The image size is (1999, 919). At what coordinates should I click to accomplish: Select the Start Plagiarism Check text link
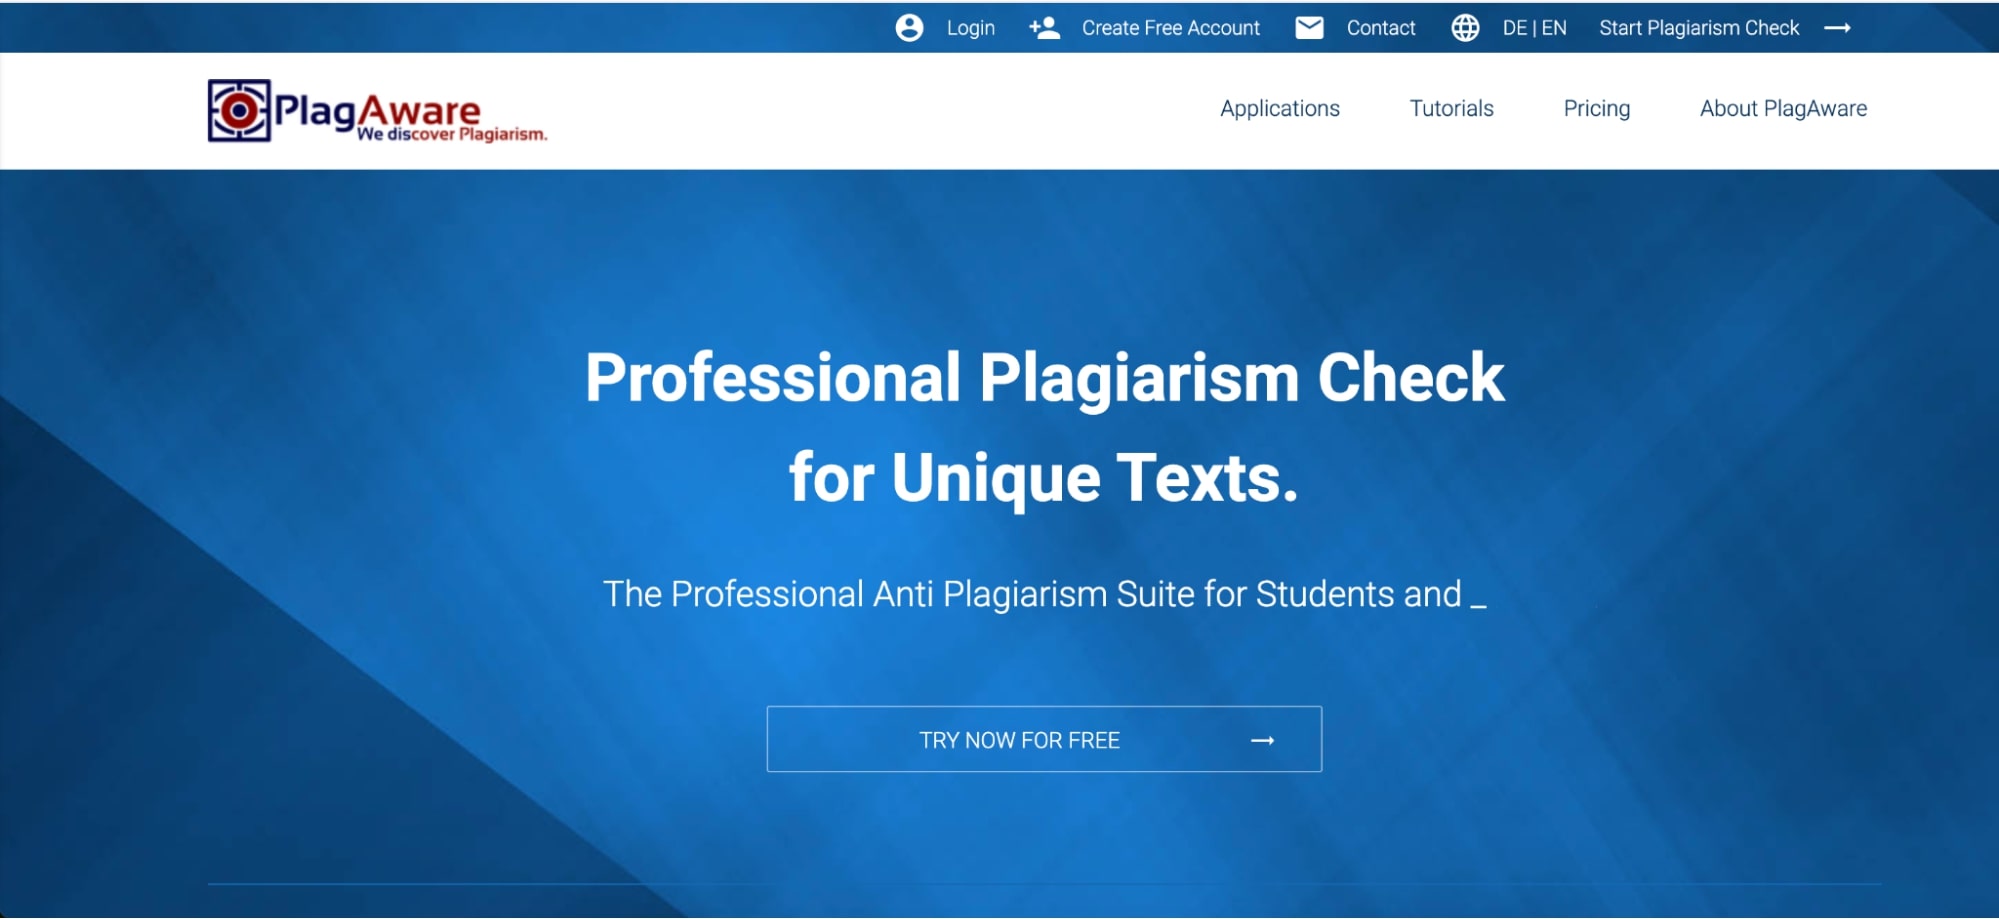[1698, 28]
